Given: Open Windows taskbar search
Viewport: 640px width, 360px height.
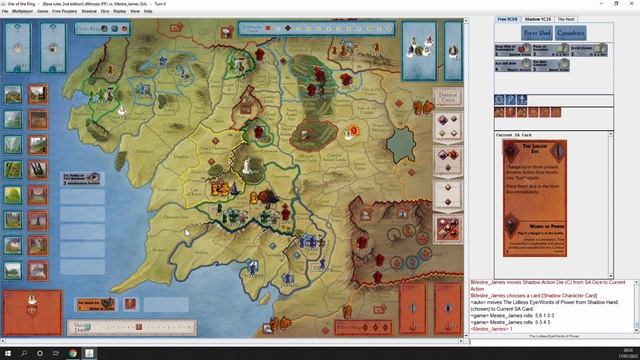Looking at the screenshot, I should pyautogui.click(x=24, y=353).
